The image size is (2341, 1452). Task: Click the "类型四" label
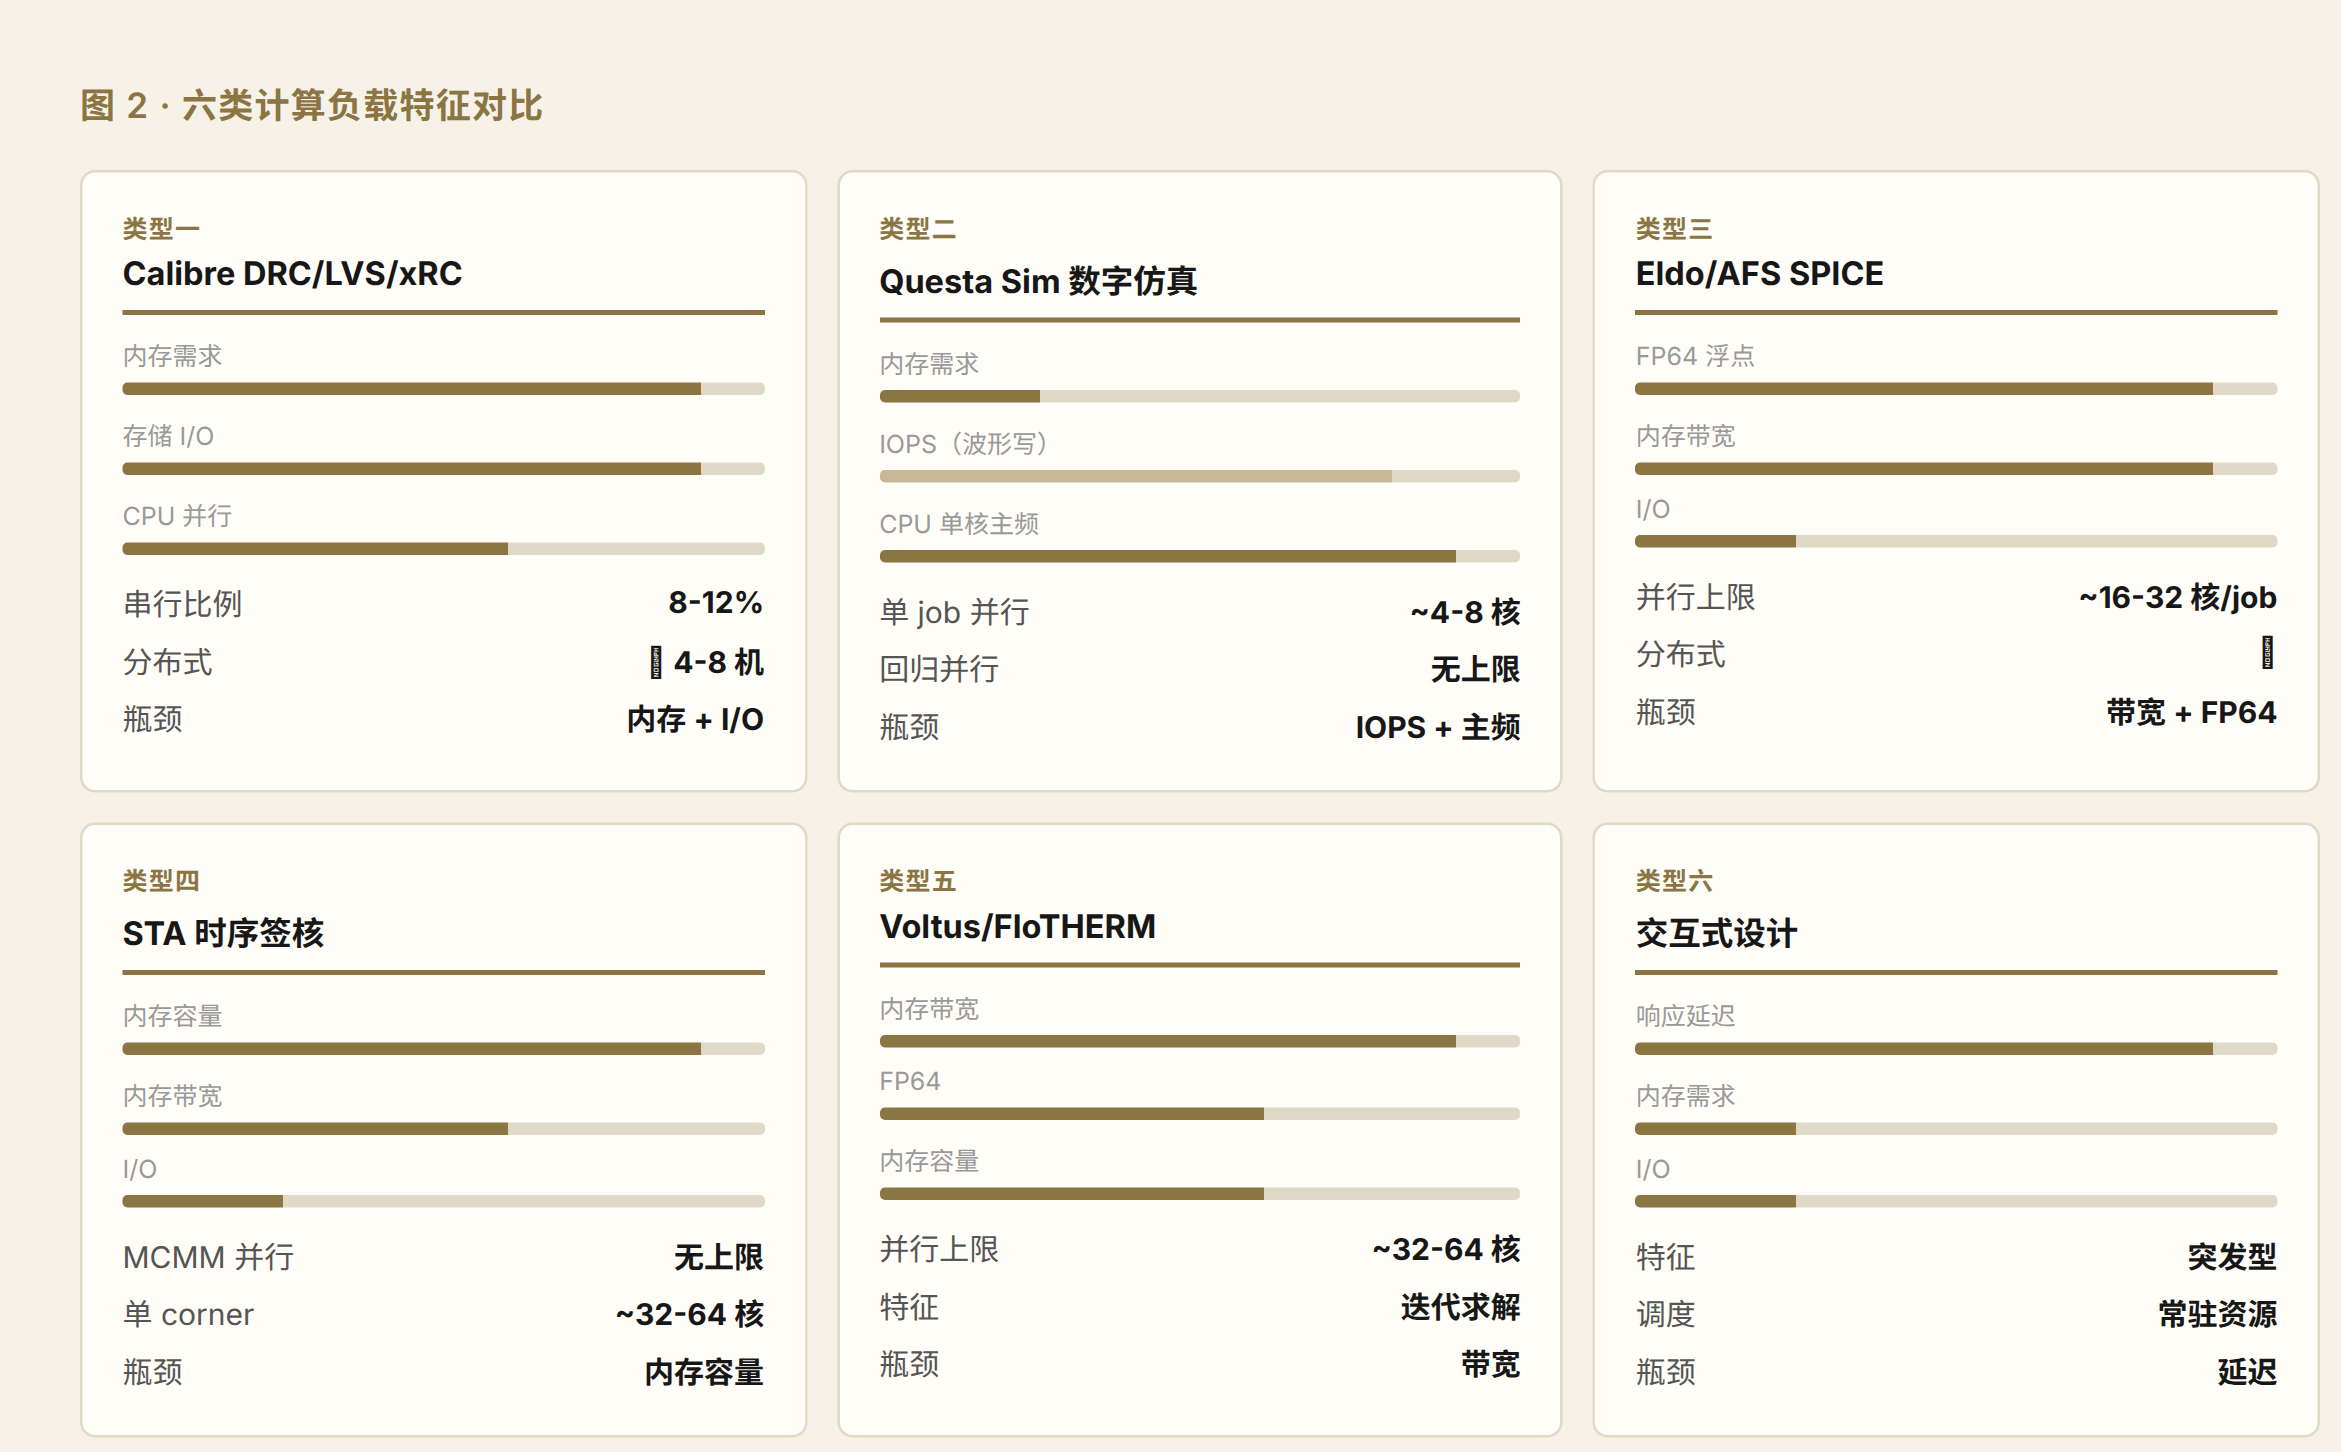161,881
